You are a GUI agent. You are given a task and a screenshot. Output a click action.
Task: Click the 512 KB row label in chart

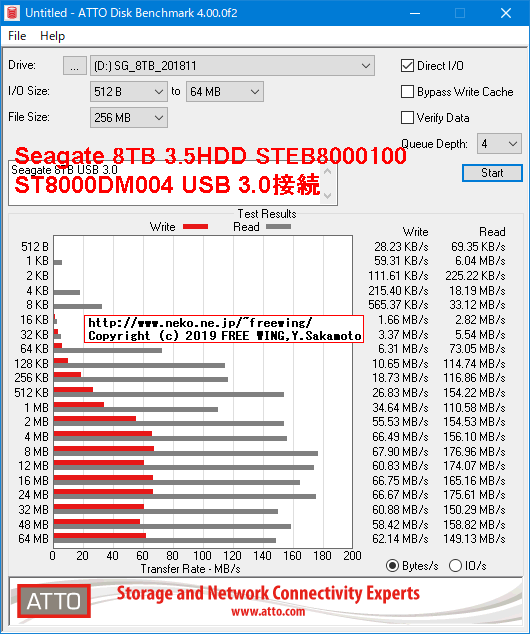32,393
